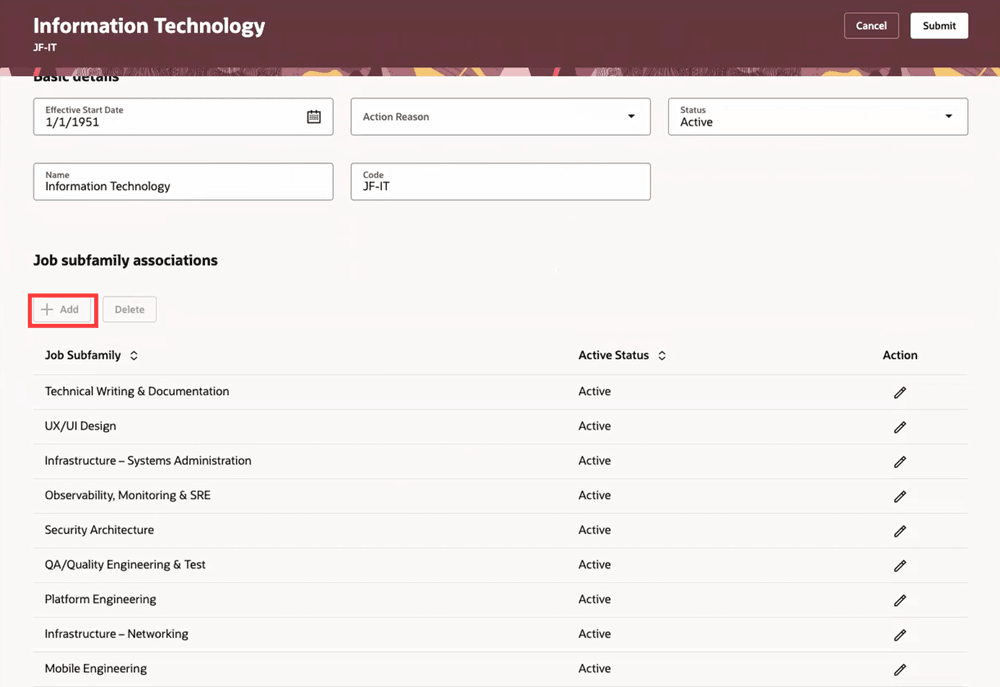This screenshot has height=687, width=1000.
Task: Edit the Technical Writing & Documentation row
Action: [x=900, y=392]
